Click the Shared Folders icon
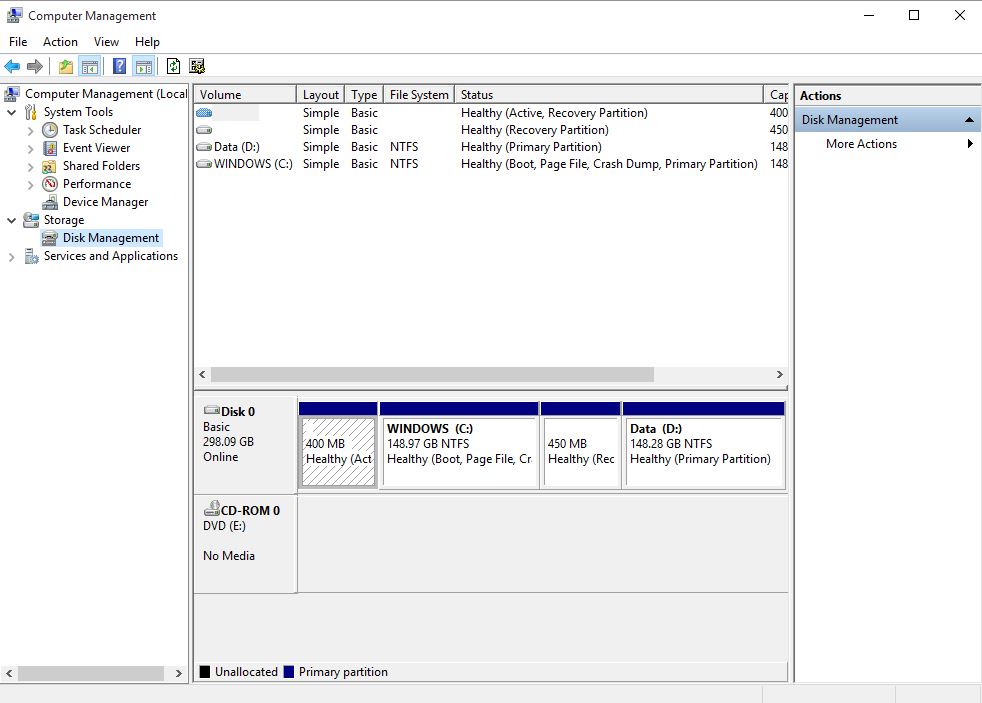Screen dimensions: 982x703 (x=49, y=166)
